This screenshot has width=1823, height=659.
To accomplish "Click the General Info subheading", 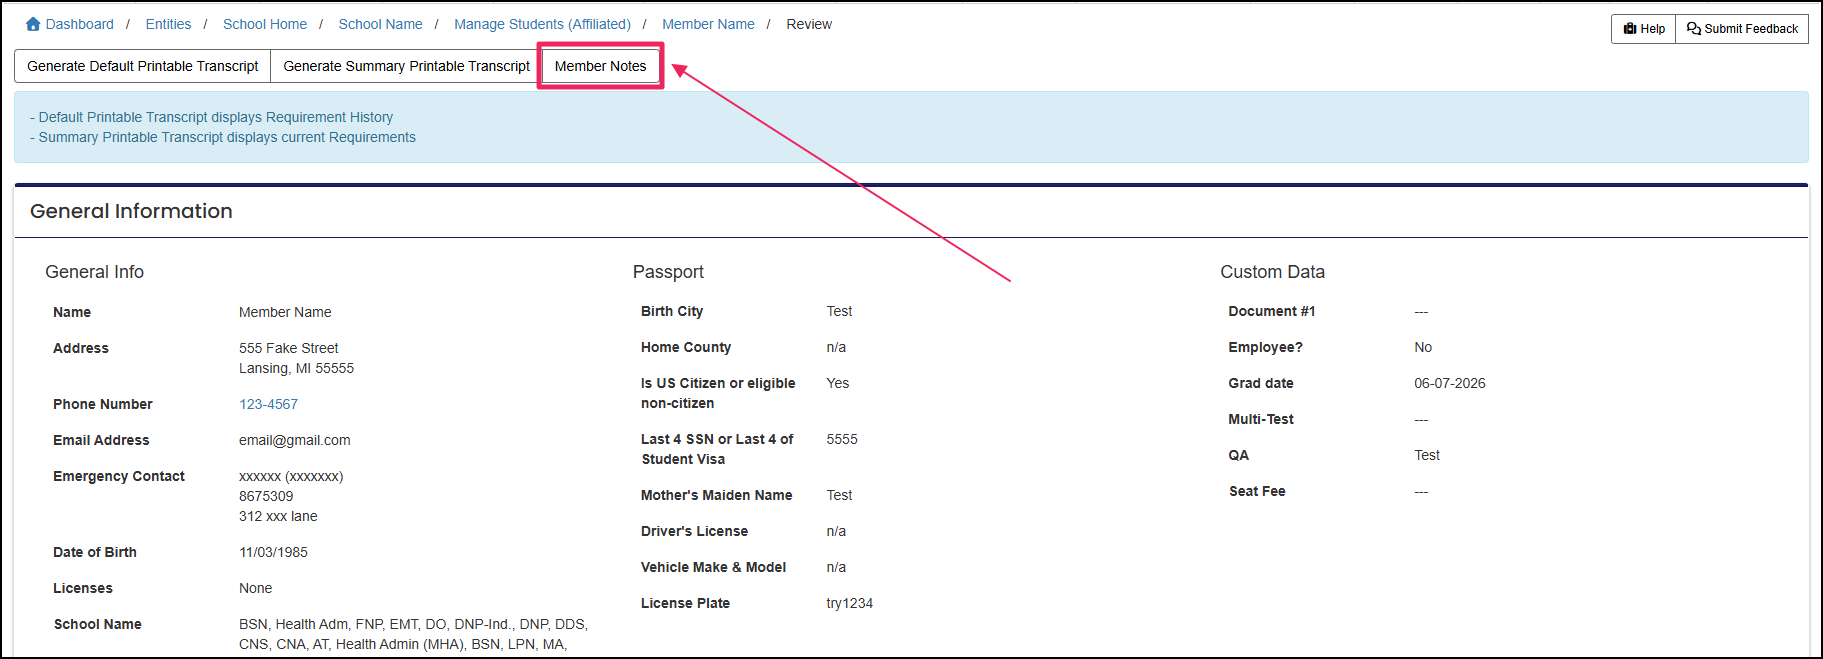I will [94, 272].
